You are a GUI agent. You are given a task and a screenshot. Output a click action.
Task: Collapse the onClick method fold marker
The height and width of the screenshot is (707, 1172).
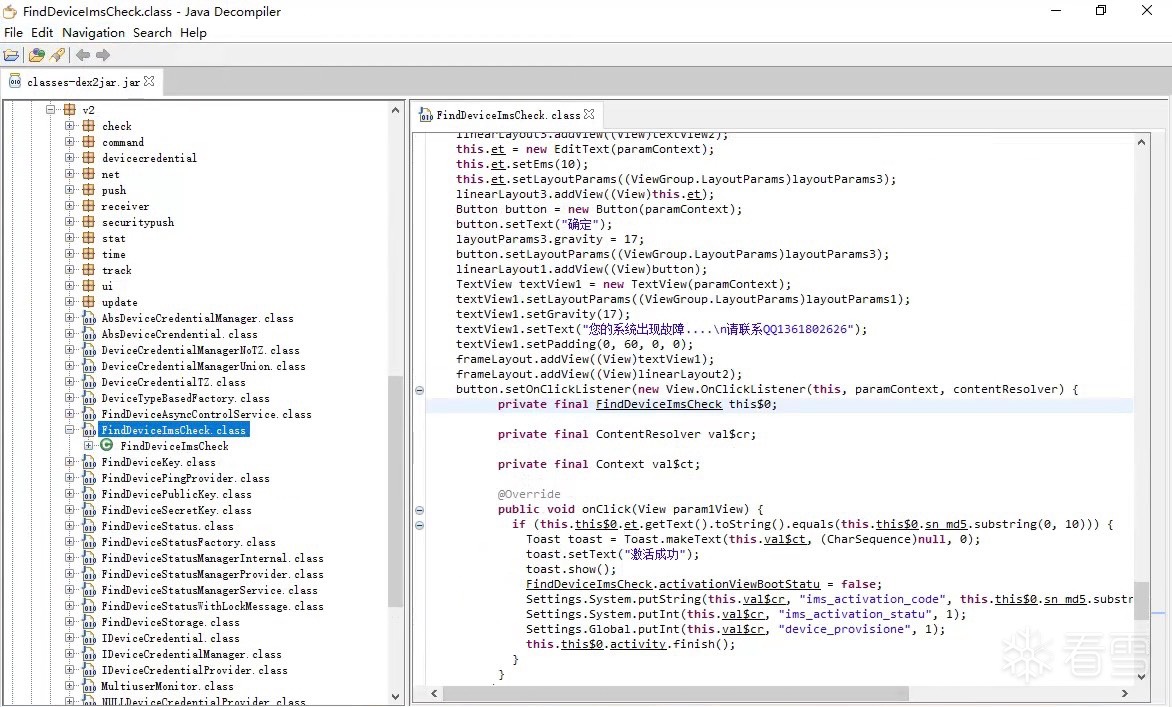419,510
